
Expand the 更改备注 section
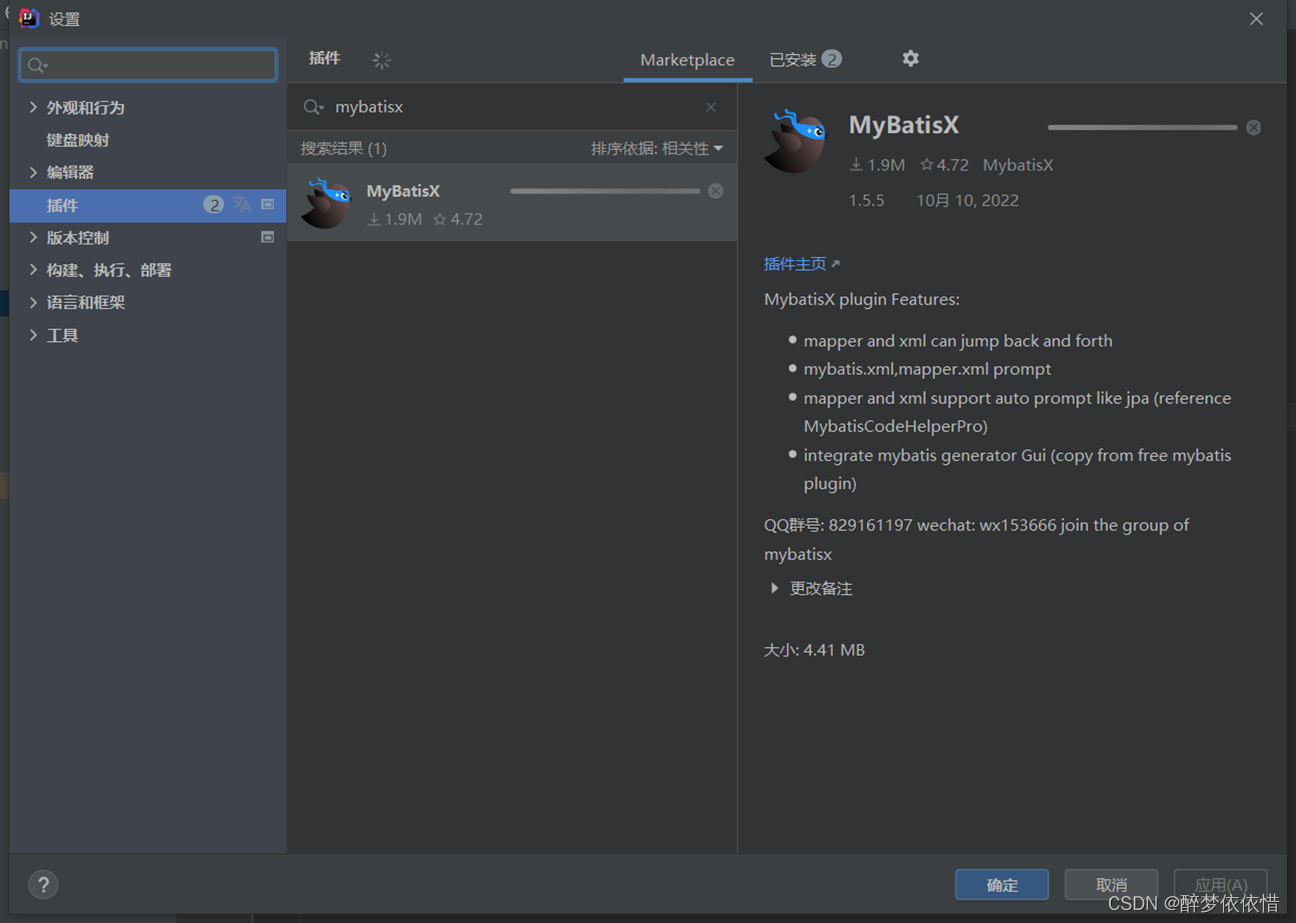pyautogui.click(x=774, y=588)
